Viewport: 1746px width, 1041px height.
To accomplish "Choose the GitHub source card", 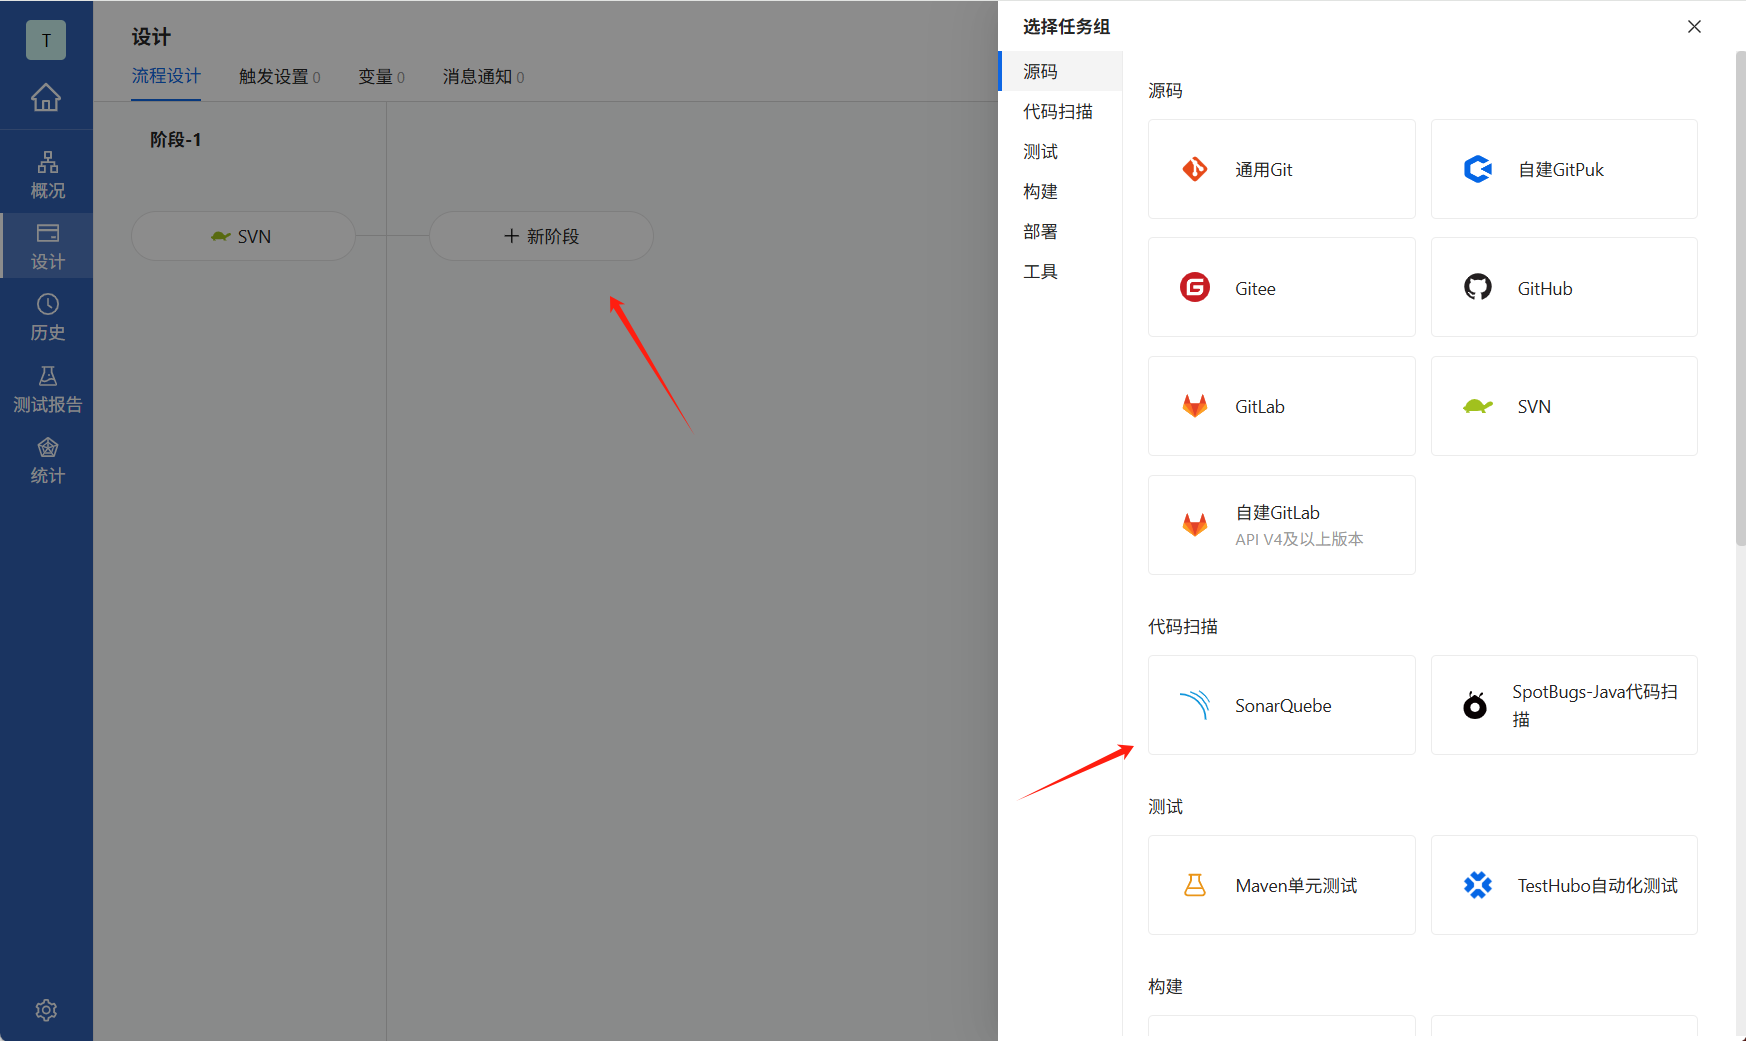I will tap(1564, 288).
